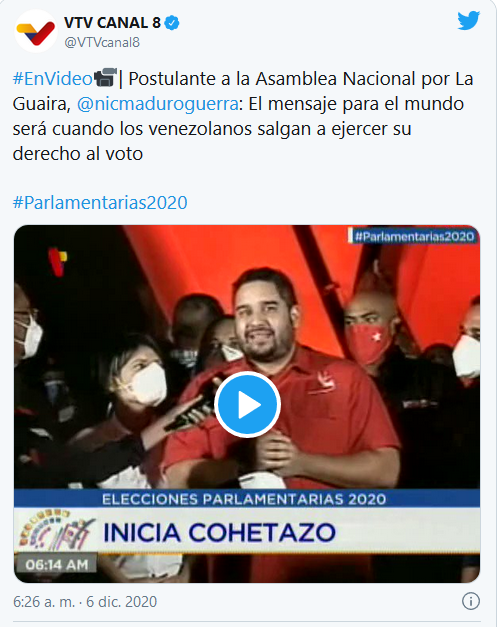
Task: Open the #Parlamentarias2020 hashtag in tweet text
Action: [x=100, y=203]
